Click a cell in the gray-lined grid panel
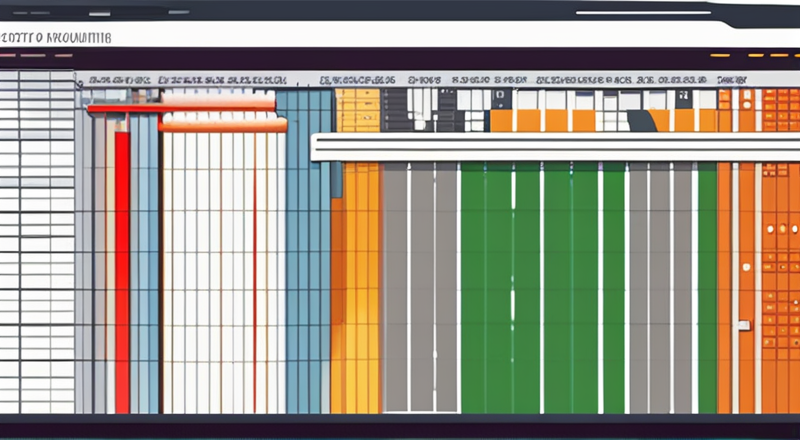800x440 pixels. click(x=37, y=242)
